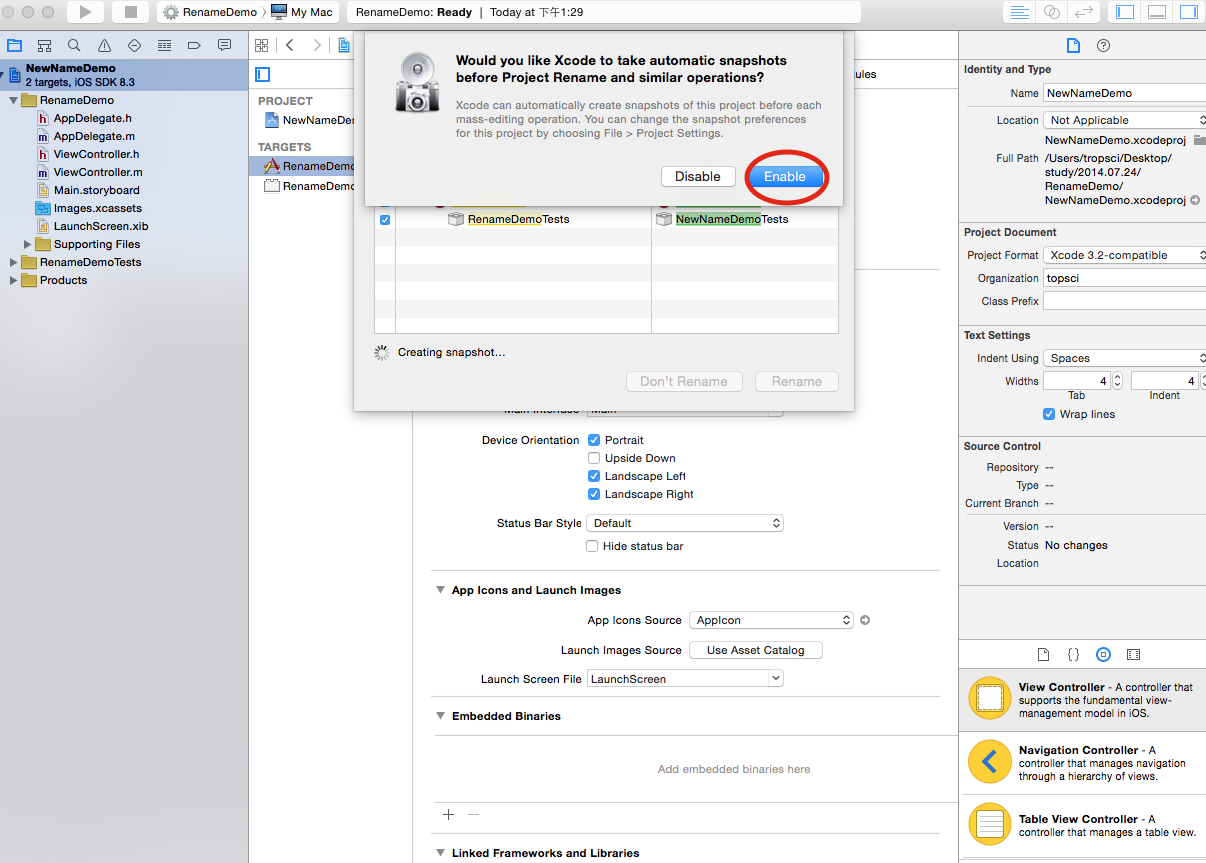Screen dimensions: 1206x863
Task: Show the Quick Help inspector
Action: 1103,46
